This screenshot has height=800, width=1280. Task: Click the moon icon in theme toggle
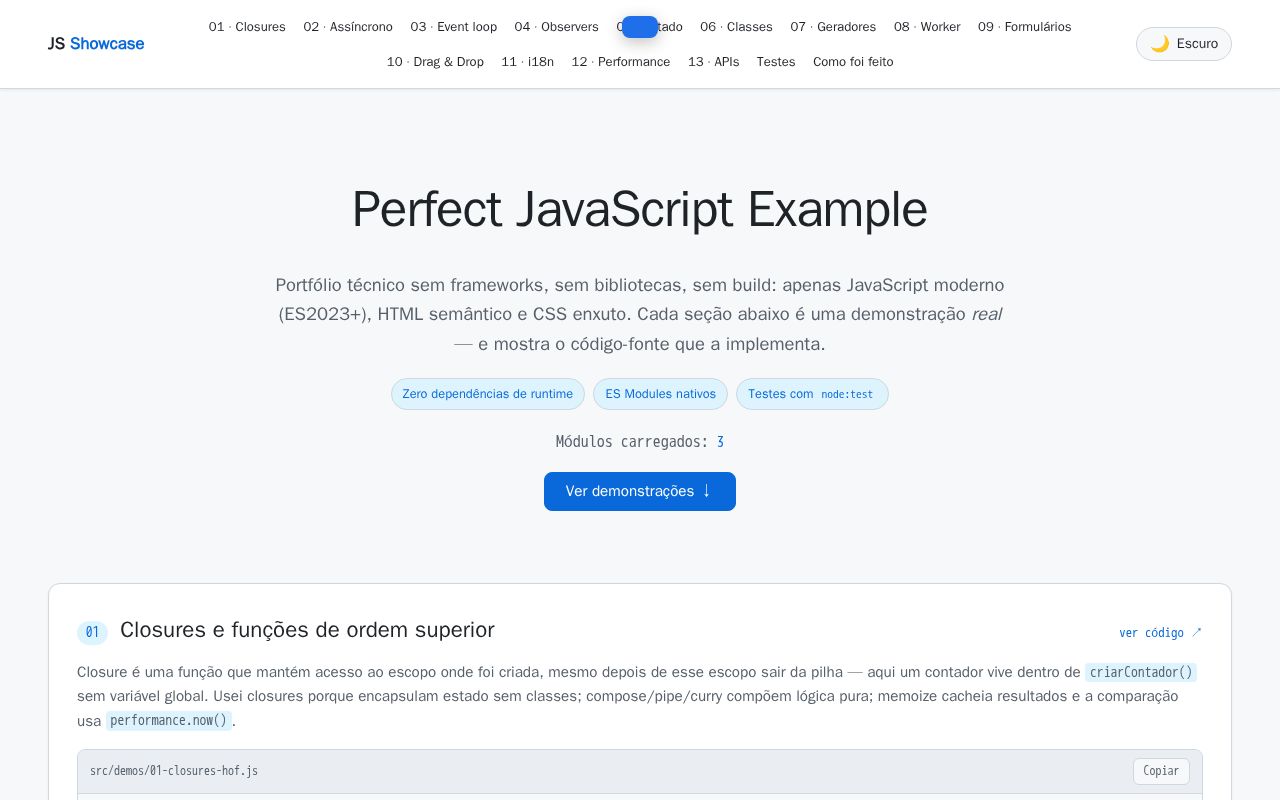click(x=1159, y=44)
